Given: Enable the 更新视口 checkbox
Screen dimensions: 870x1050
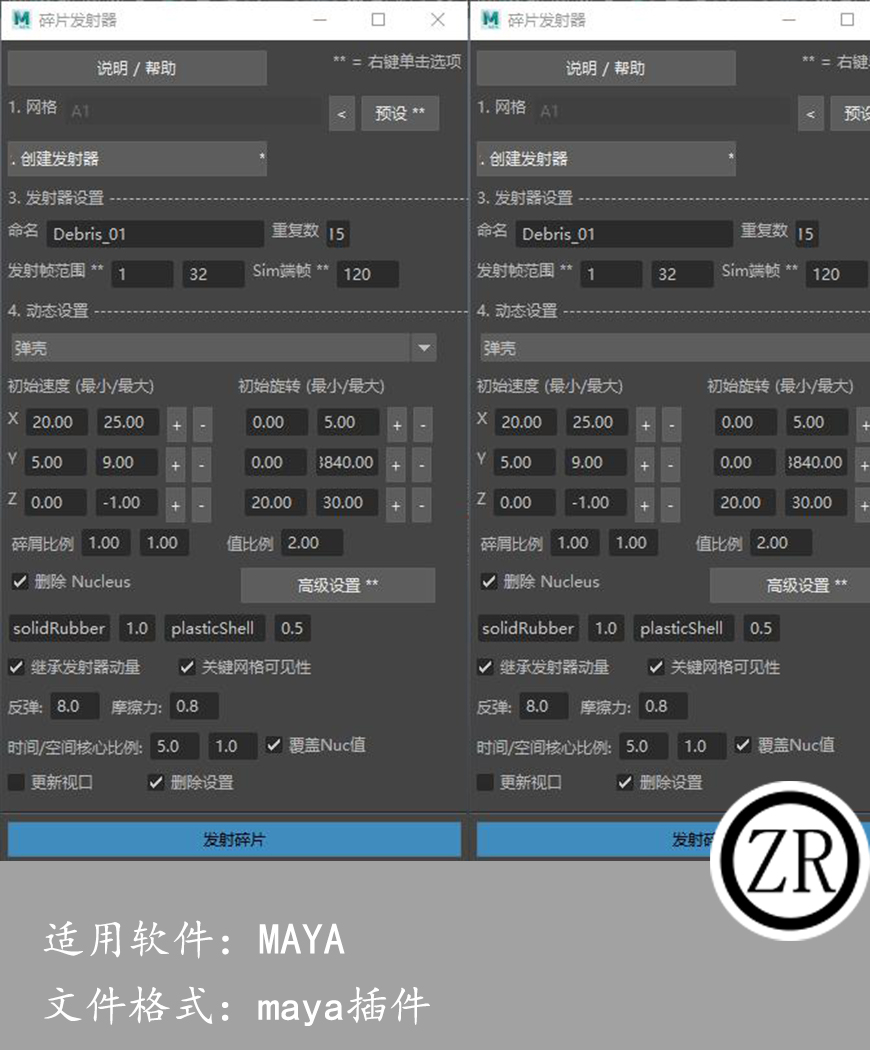Looking at the screenshot, I should (14, 782).
